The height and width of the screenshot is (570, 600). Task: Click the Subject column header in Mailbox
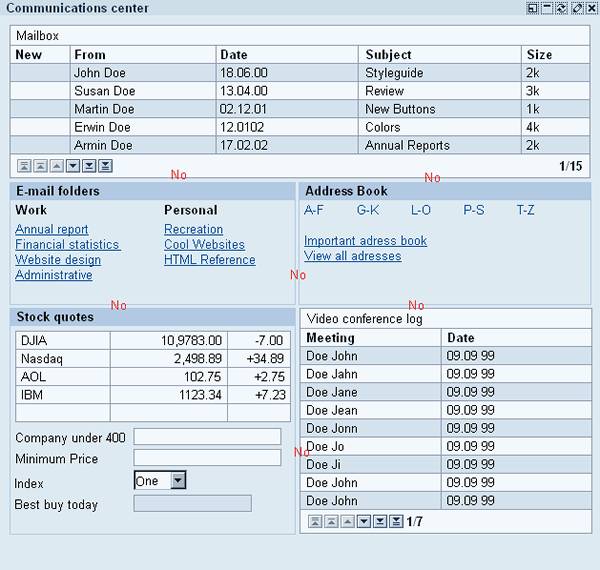389,55
